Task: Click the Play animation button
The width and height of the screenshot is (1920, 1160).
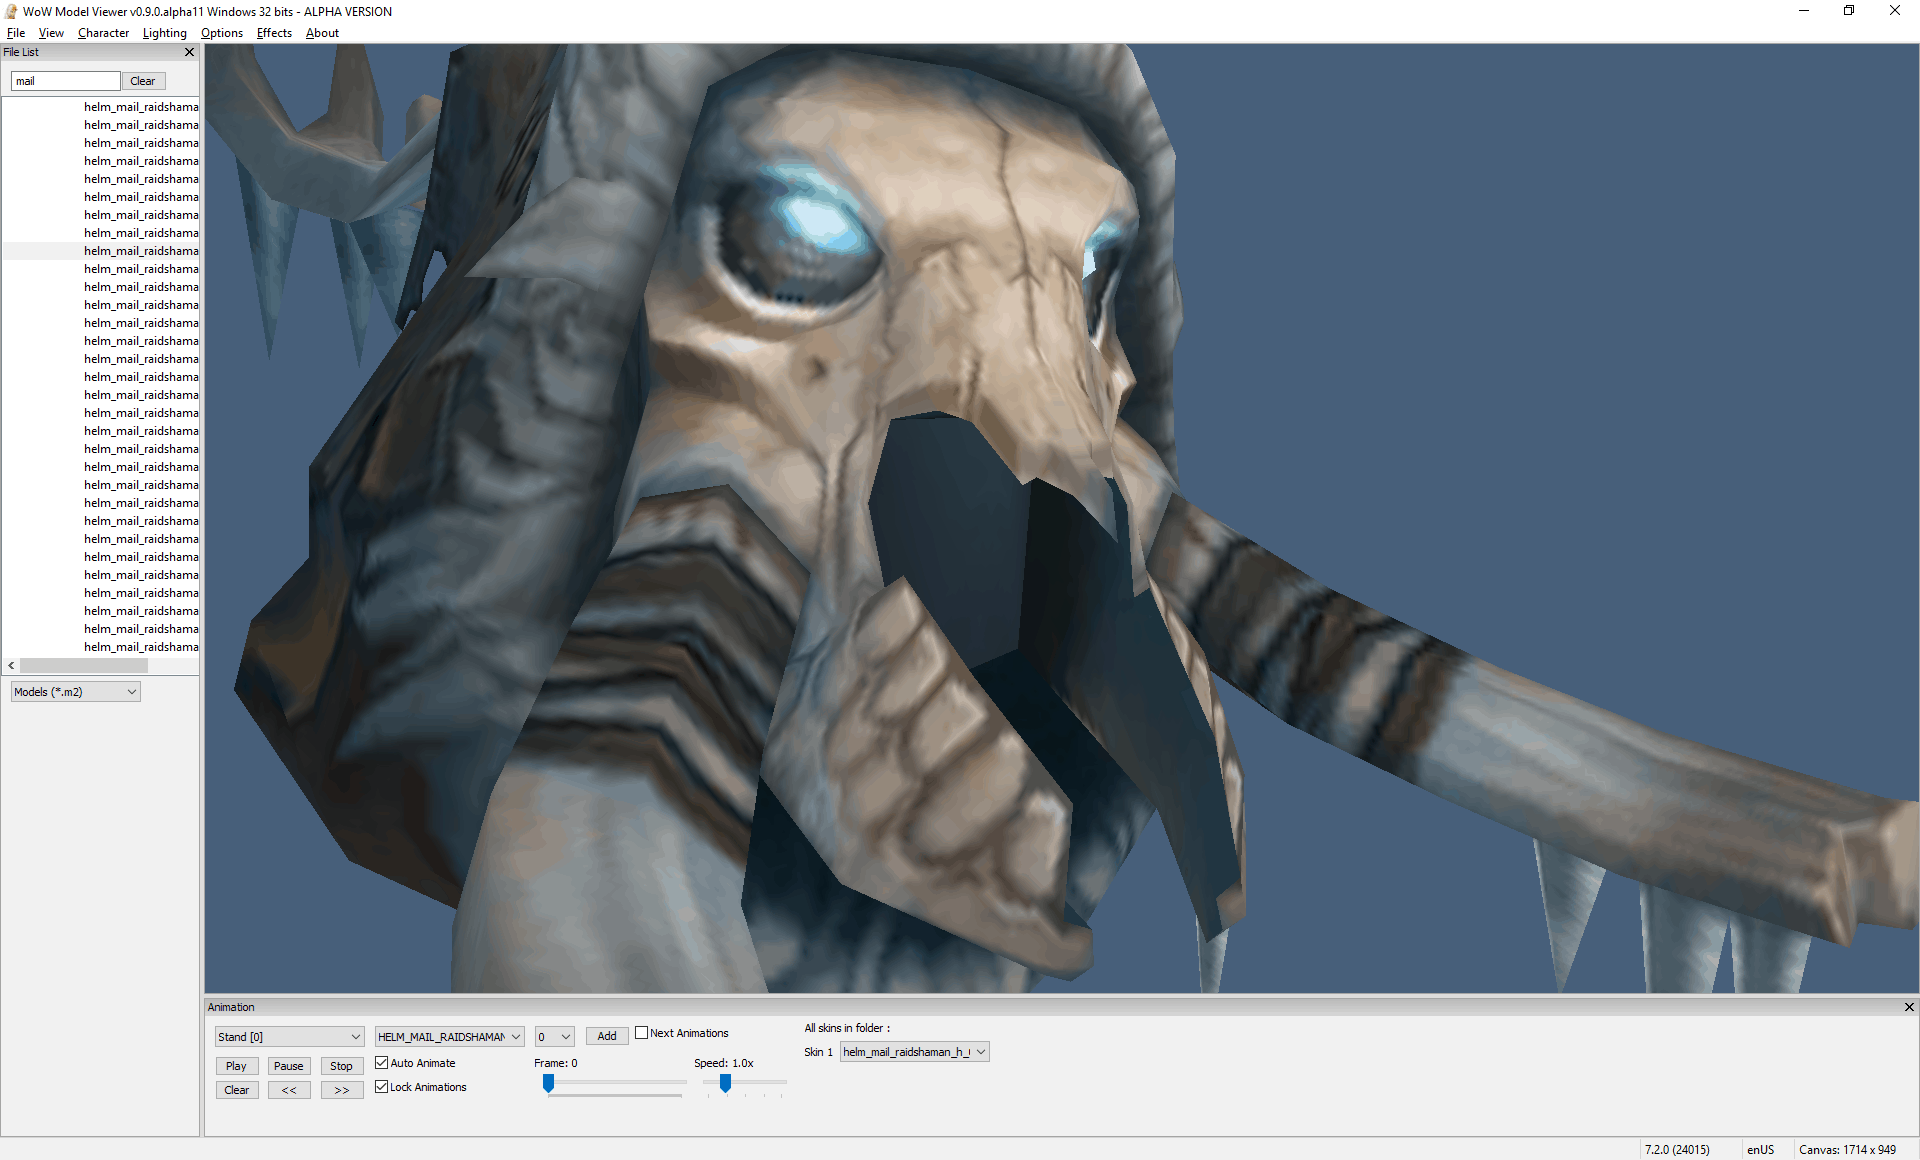Action: click(237, 1066)
